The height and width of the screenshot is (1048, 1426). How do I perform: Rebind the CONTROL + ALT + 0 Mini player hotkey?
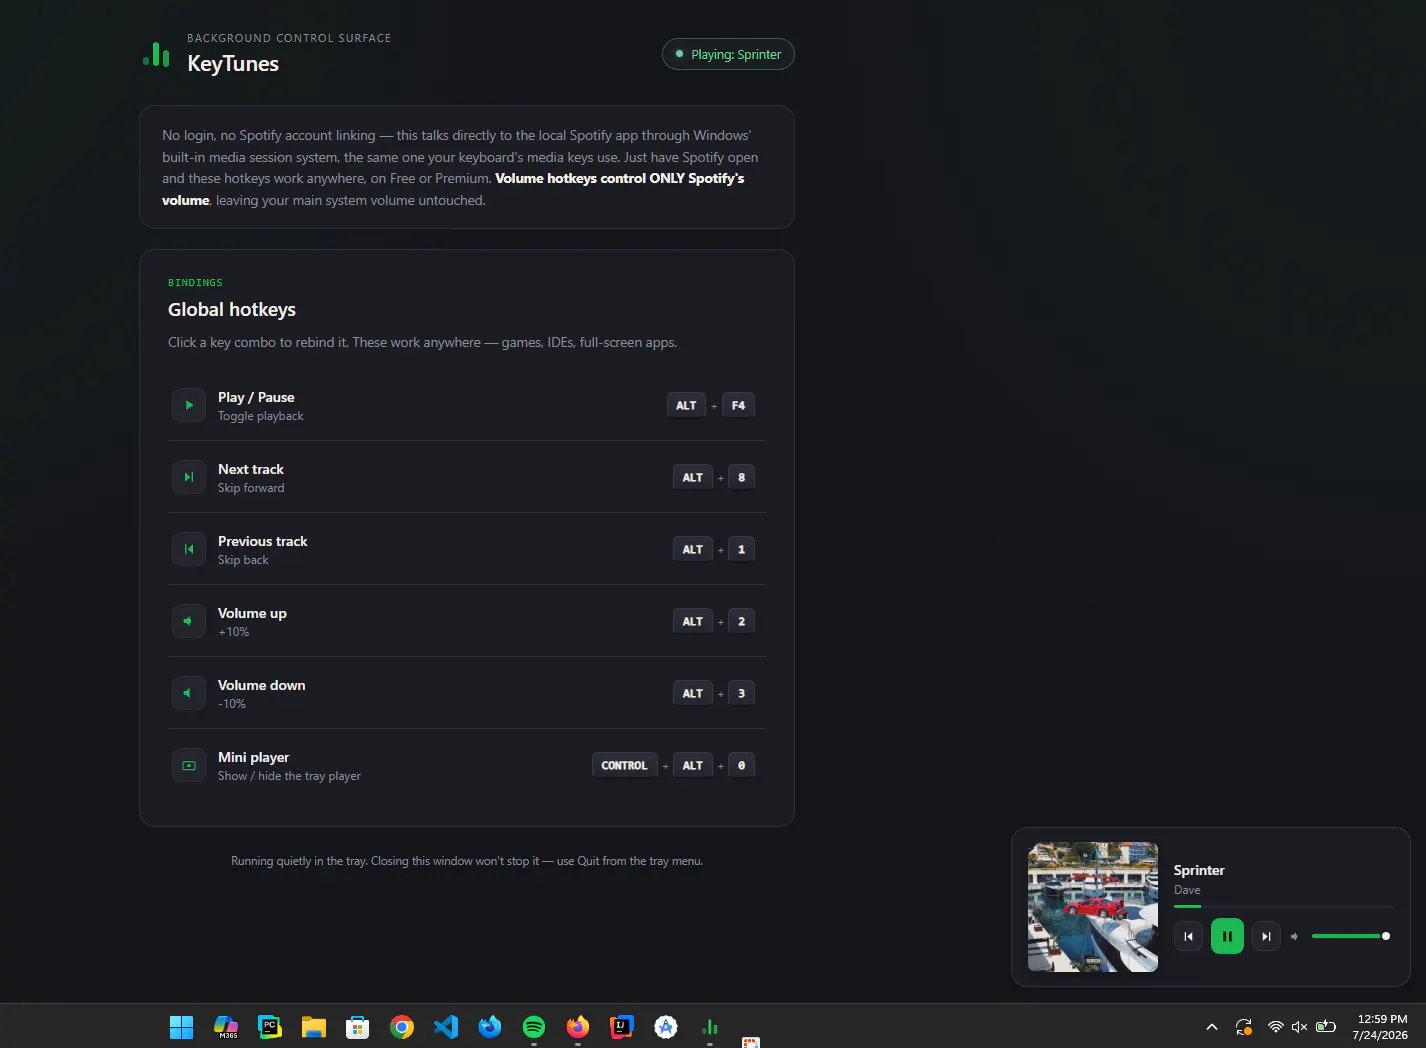[x=673, y=765]
